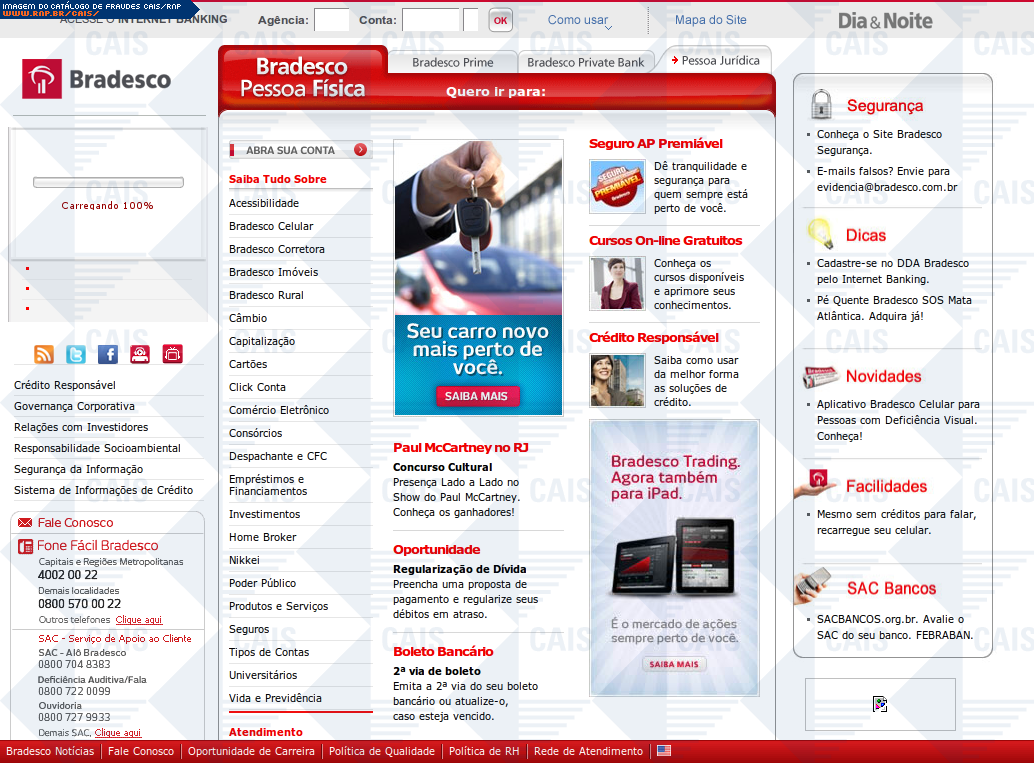Image resolution: width=1034 pixels, height=763 pixels.
Task: Click the Agência input field
Action: 332,20
